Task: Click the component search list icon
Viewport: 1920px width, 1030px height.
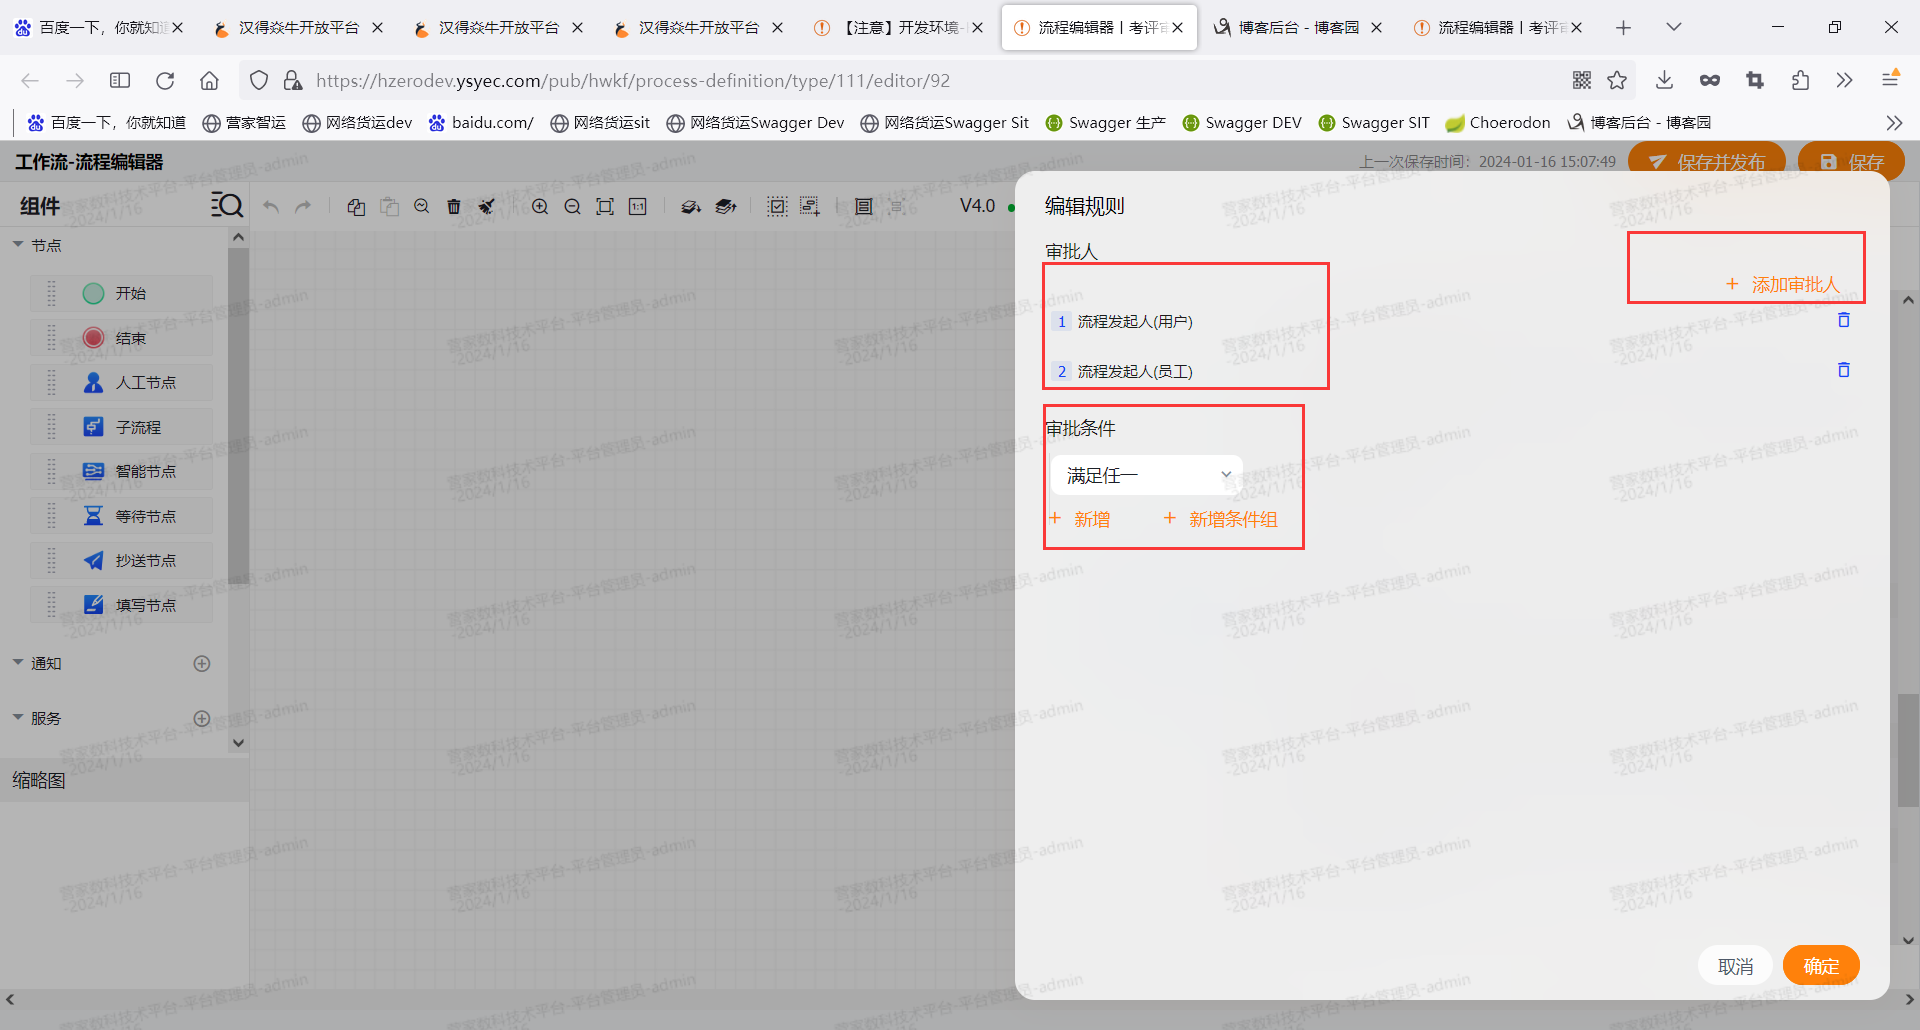Action: [x=227, y=206]
